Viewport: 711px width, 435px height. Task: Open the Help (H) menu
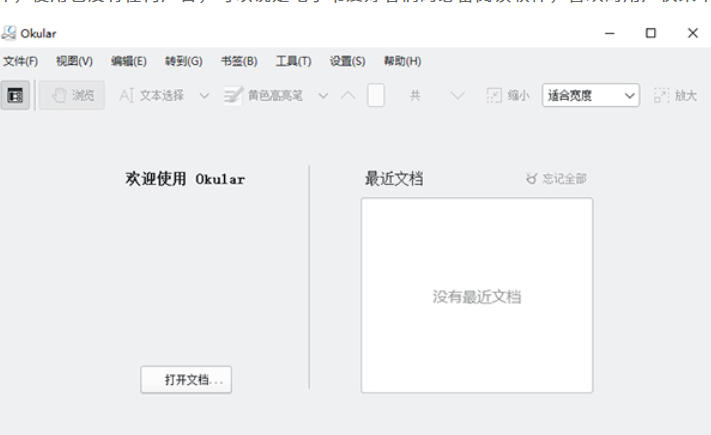pyautogui.click(x=403, y=61)
